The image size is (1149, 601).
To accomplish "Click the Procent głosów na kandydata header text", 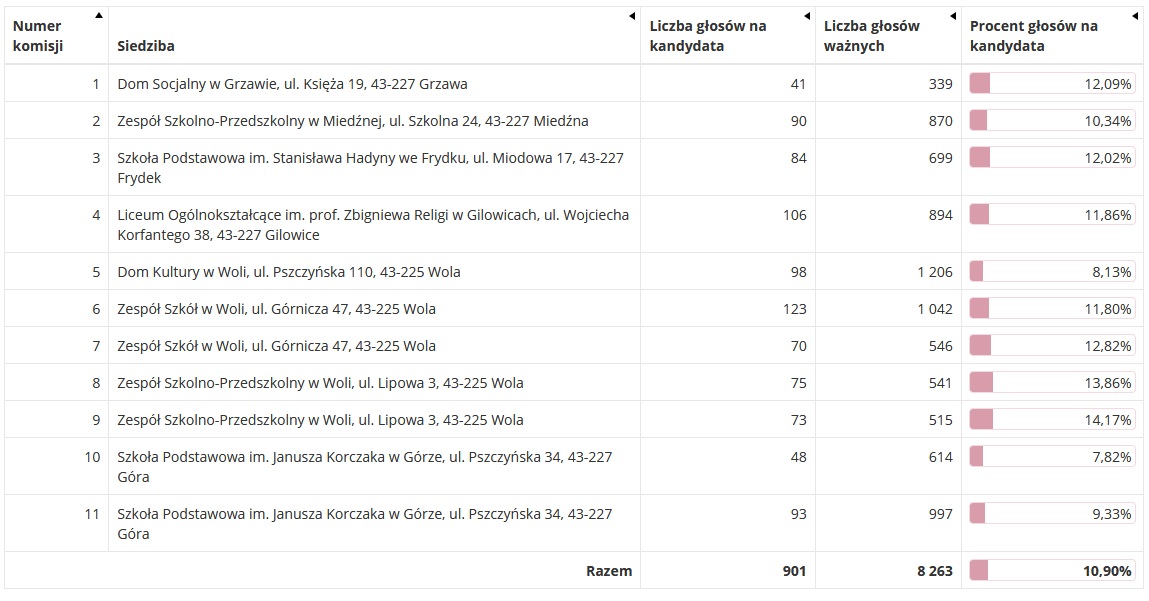I will tap(1033, 35).
